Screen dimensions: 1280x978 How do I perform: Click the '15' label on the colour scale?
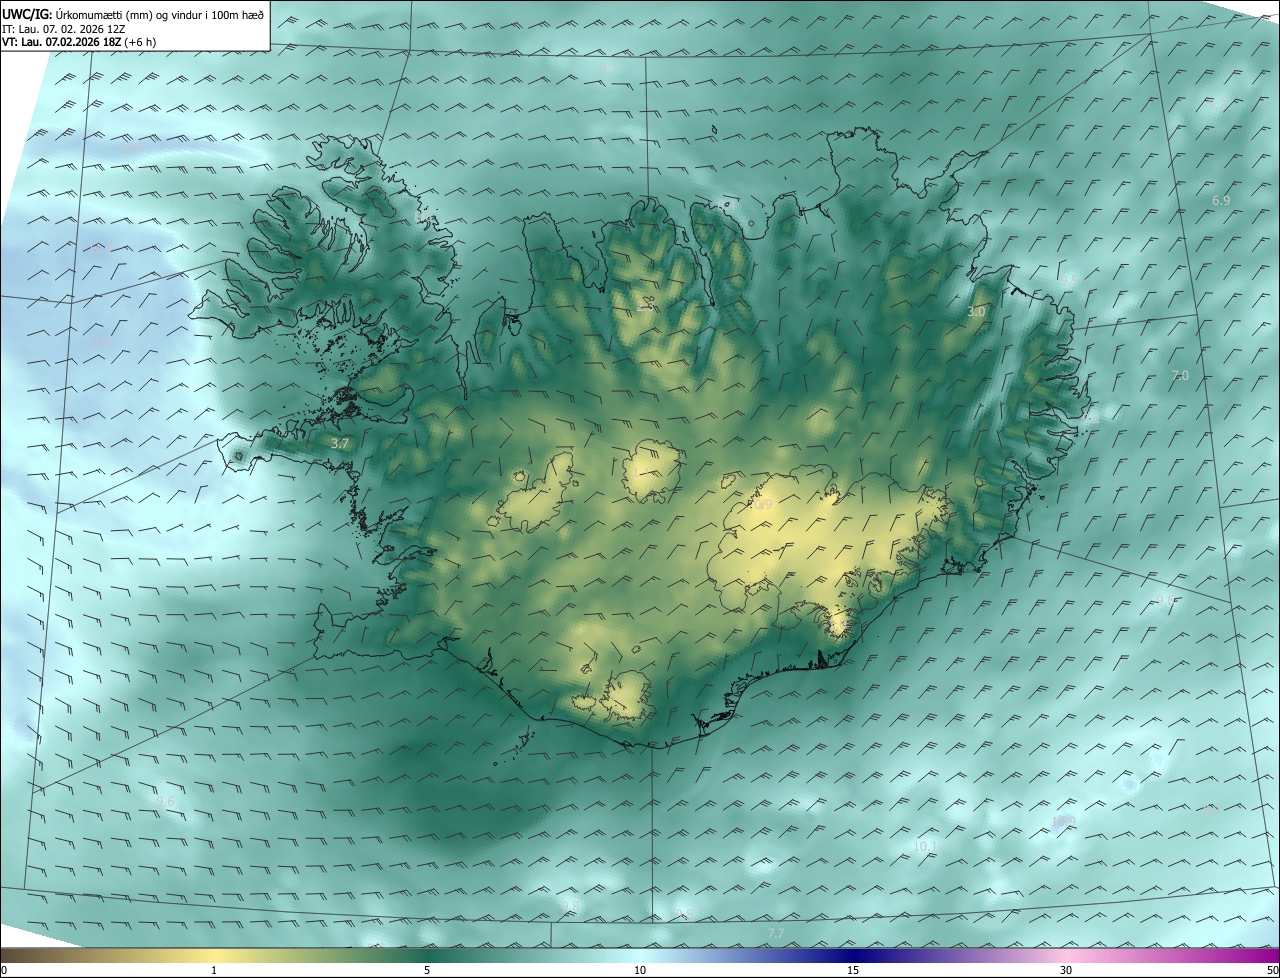coord(853,970)
